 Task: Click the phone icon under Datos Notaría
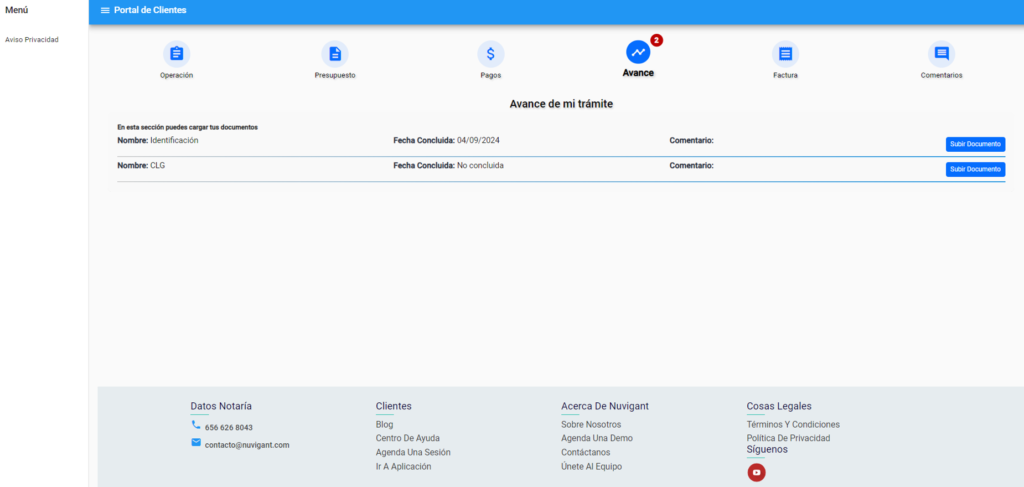pos(196,424)
